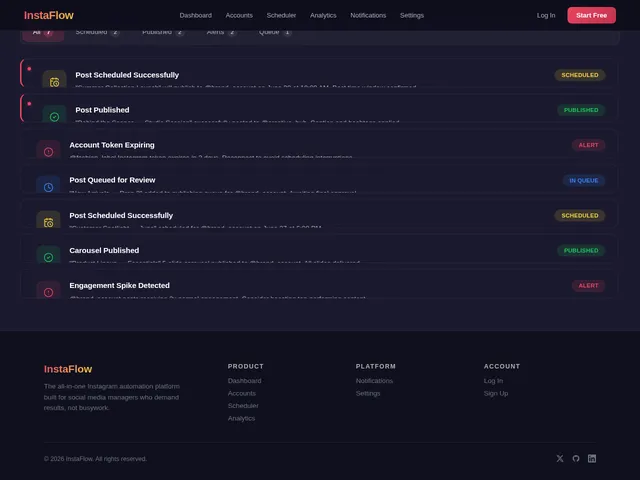Click unread dot on first Post Scheduled notification
This screenshot has height=480, width=640.
29,69
